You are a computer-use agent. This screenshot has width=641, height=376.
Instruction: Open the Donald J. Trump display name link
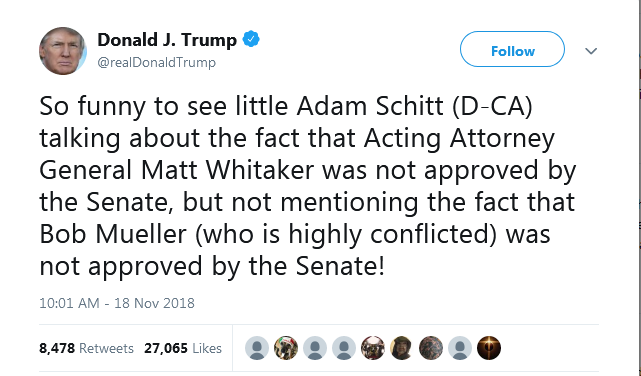(167, 40)
